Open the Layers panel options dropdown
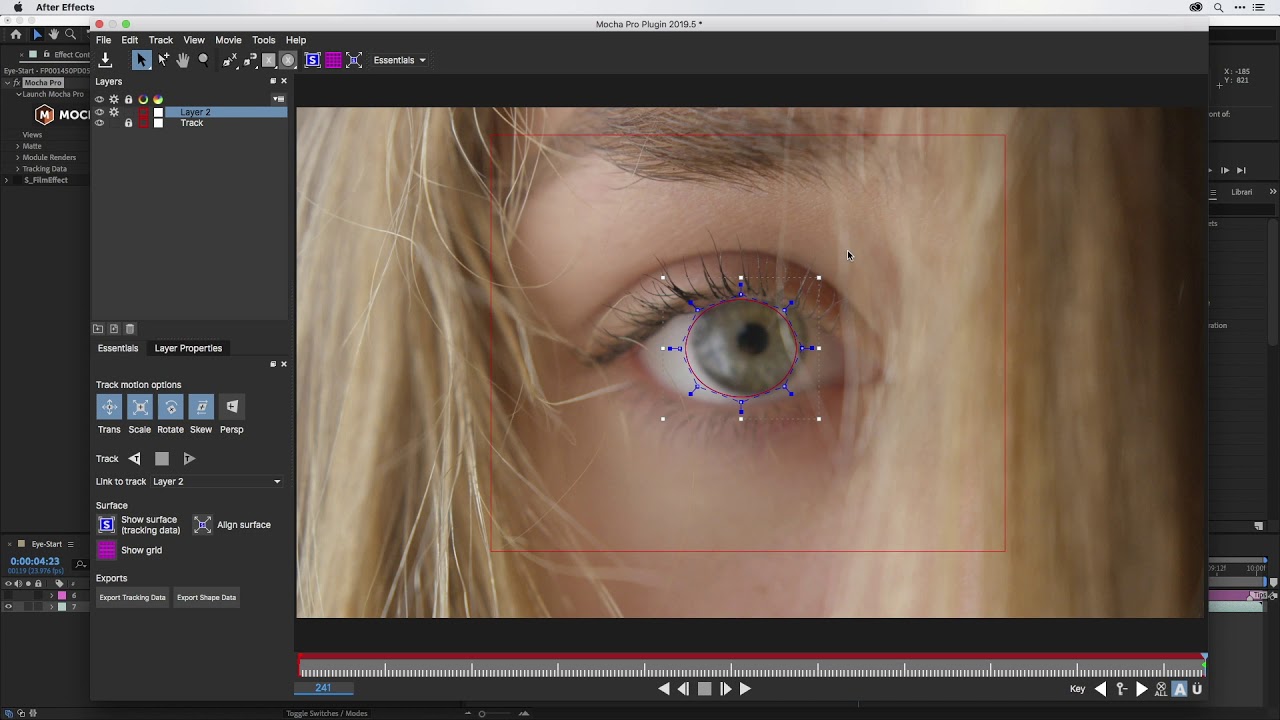 click(278, 99)
